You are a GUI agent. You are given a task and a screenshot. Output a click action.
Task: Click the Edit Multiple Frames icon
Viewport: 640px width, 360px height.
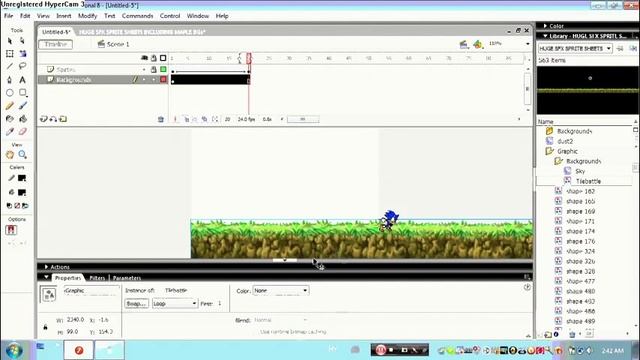tap(204, 119)
